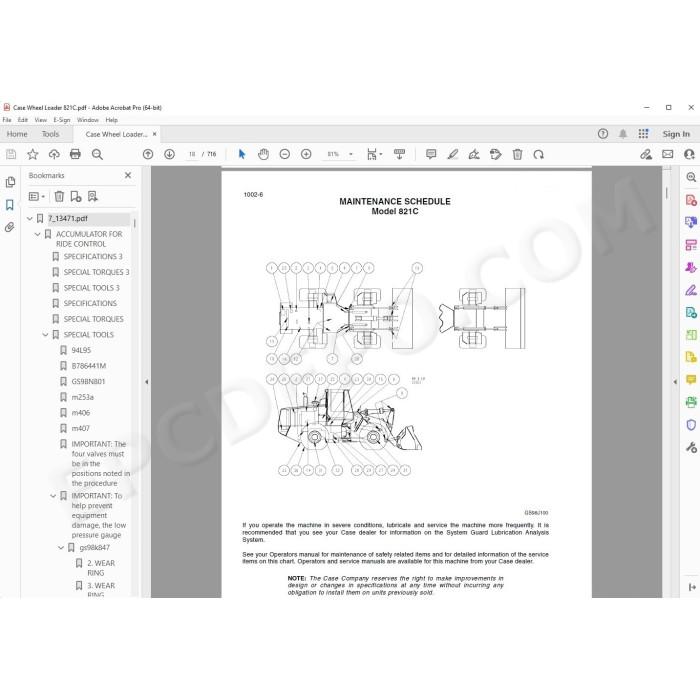Collapse the 7_13471.pdf bookmark
The height and width of the screenshot is (700, 700).
pos(30,219)
